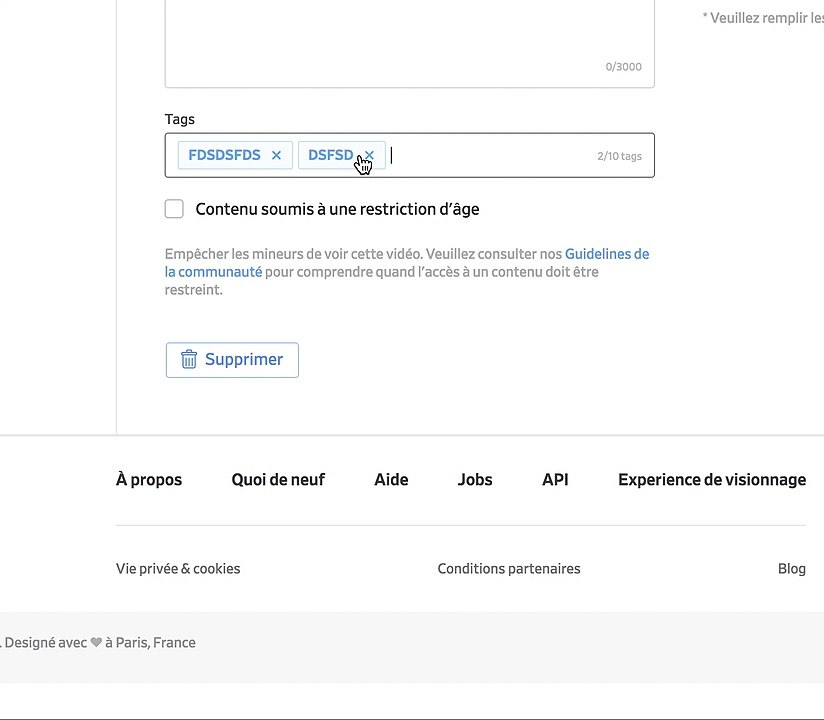Click the 0/3000 character counter

pyautogui.click(x=623, y=67)
